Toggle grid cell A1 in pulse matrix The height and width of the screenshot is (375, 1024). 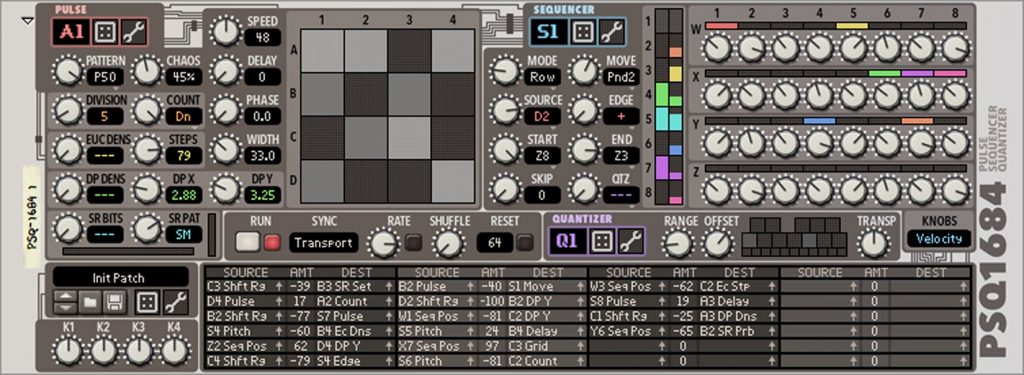pyautogui.click(x=323, y=51)
